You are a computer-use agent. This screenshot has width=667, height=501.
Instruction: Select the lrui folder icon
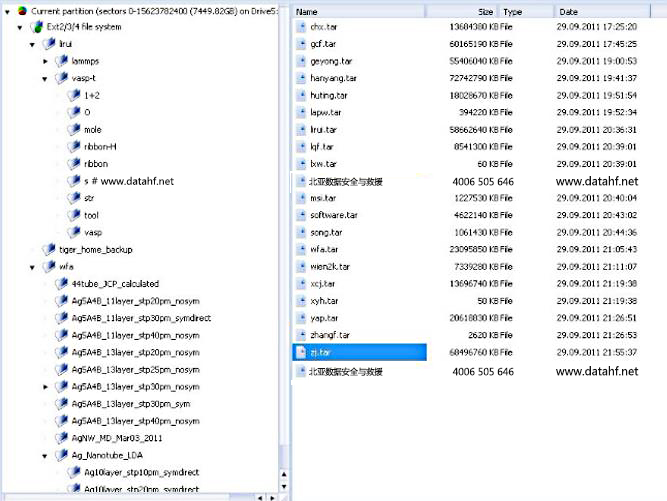(x=49, y=43)
